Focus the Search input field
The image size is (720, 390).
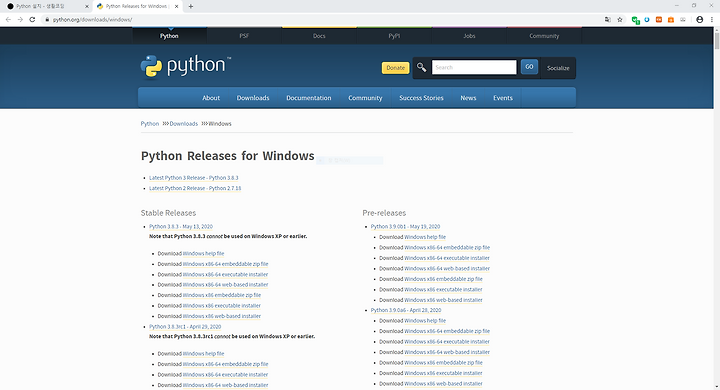[474, 67]
